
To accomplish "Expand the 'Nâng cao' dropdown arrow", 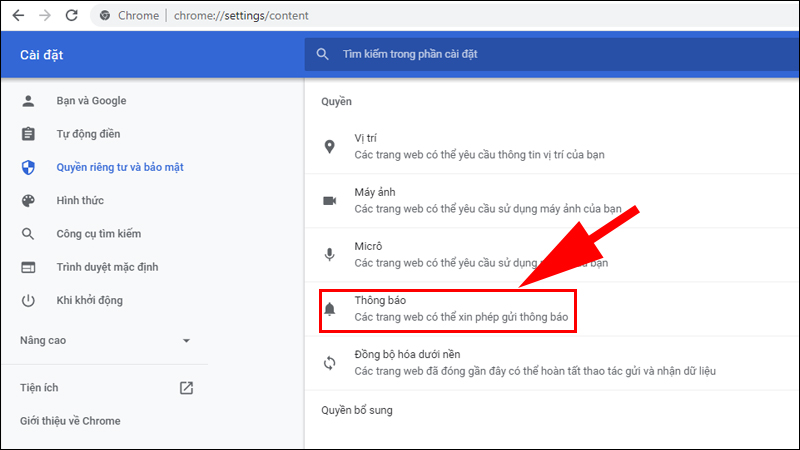I will [186, 341].
